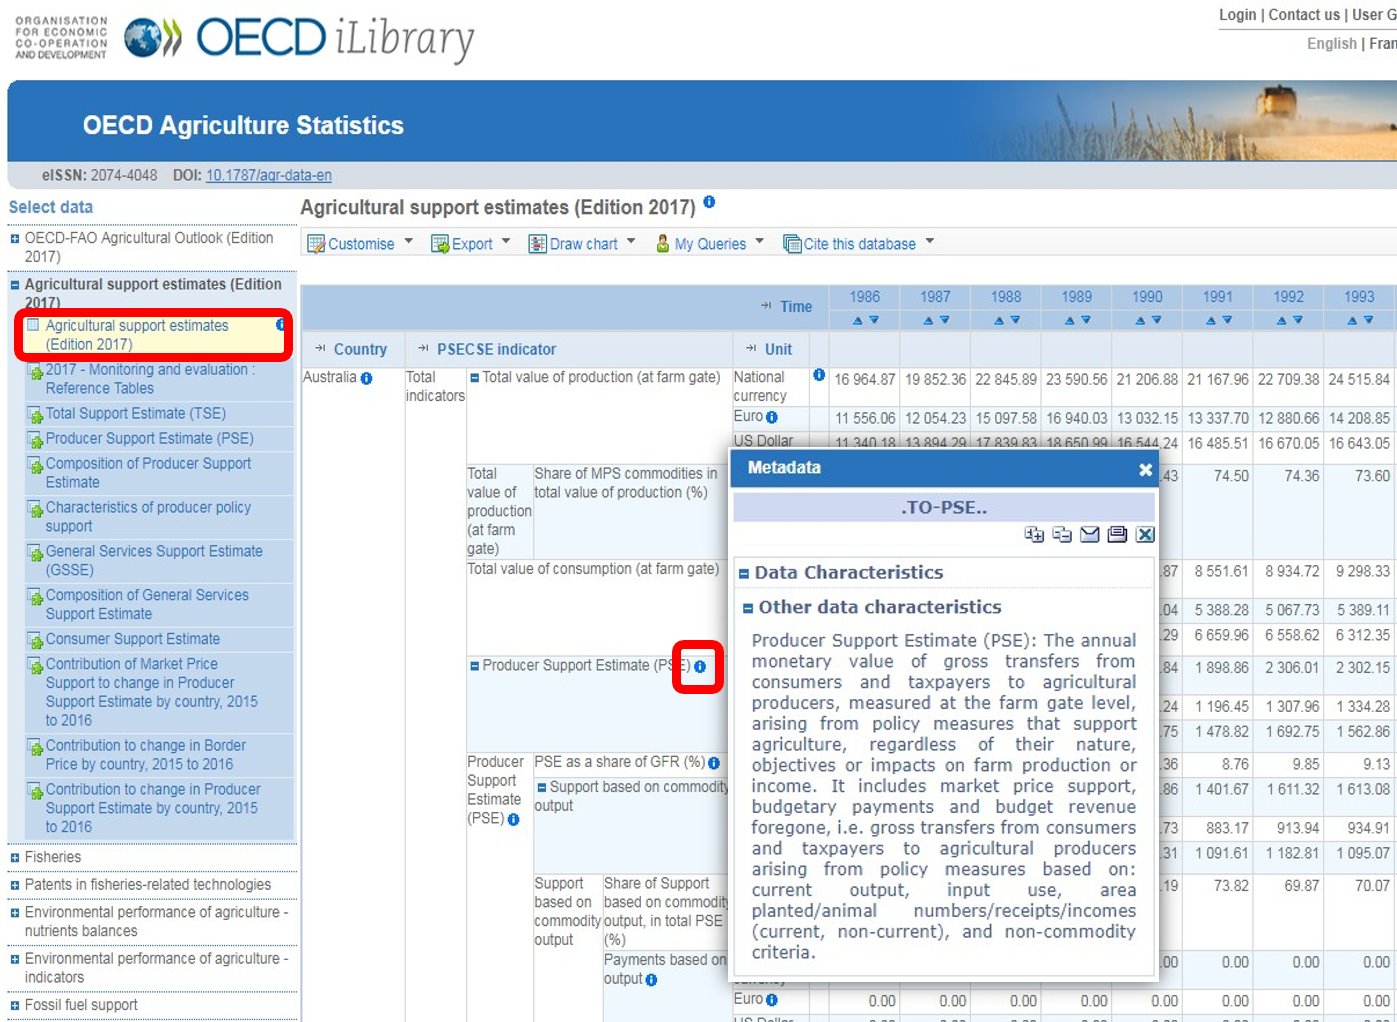Move the PSECSE indicator dimension arrow

424,349
